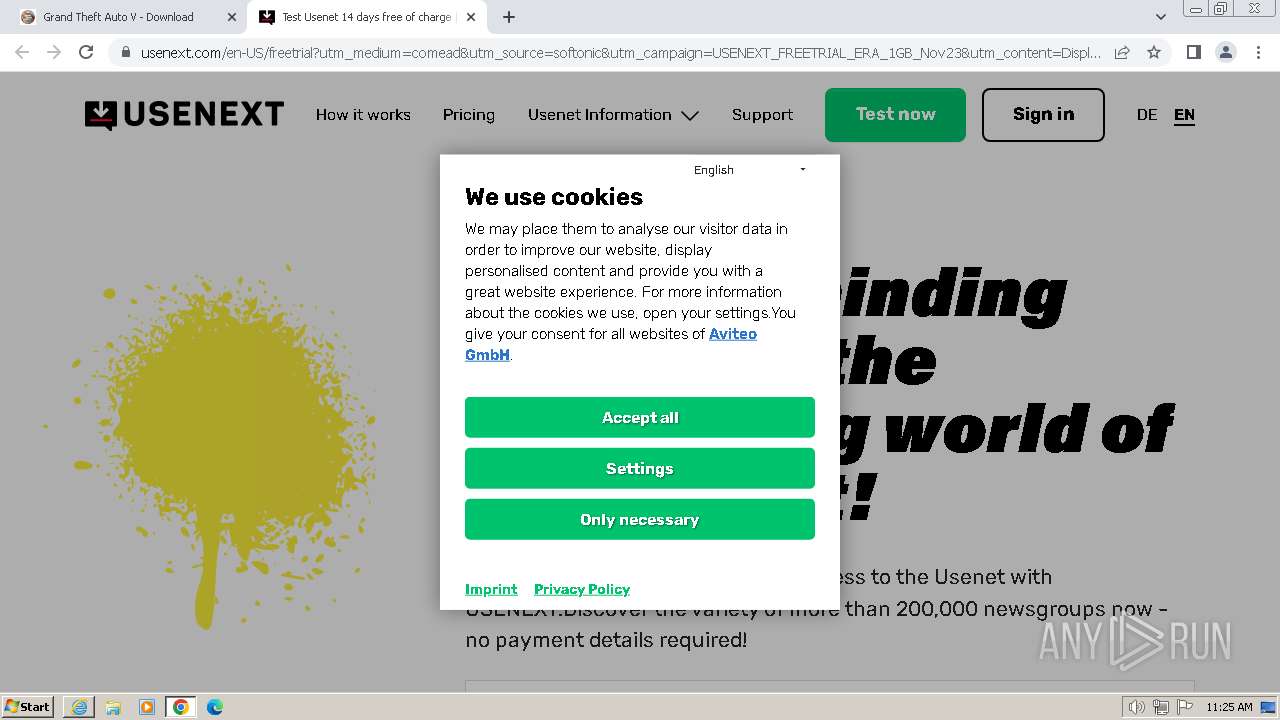Click the action center flag icon

[1184, 707]
